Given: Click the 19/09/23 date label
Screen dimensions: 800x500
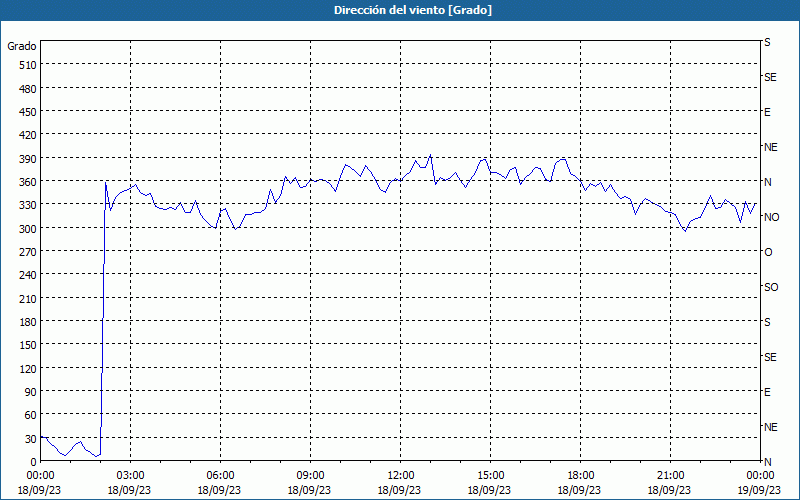Looking at the screenshot, I should [x=760, y=490].
